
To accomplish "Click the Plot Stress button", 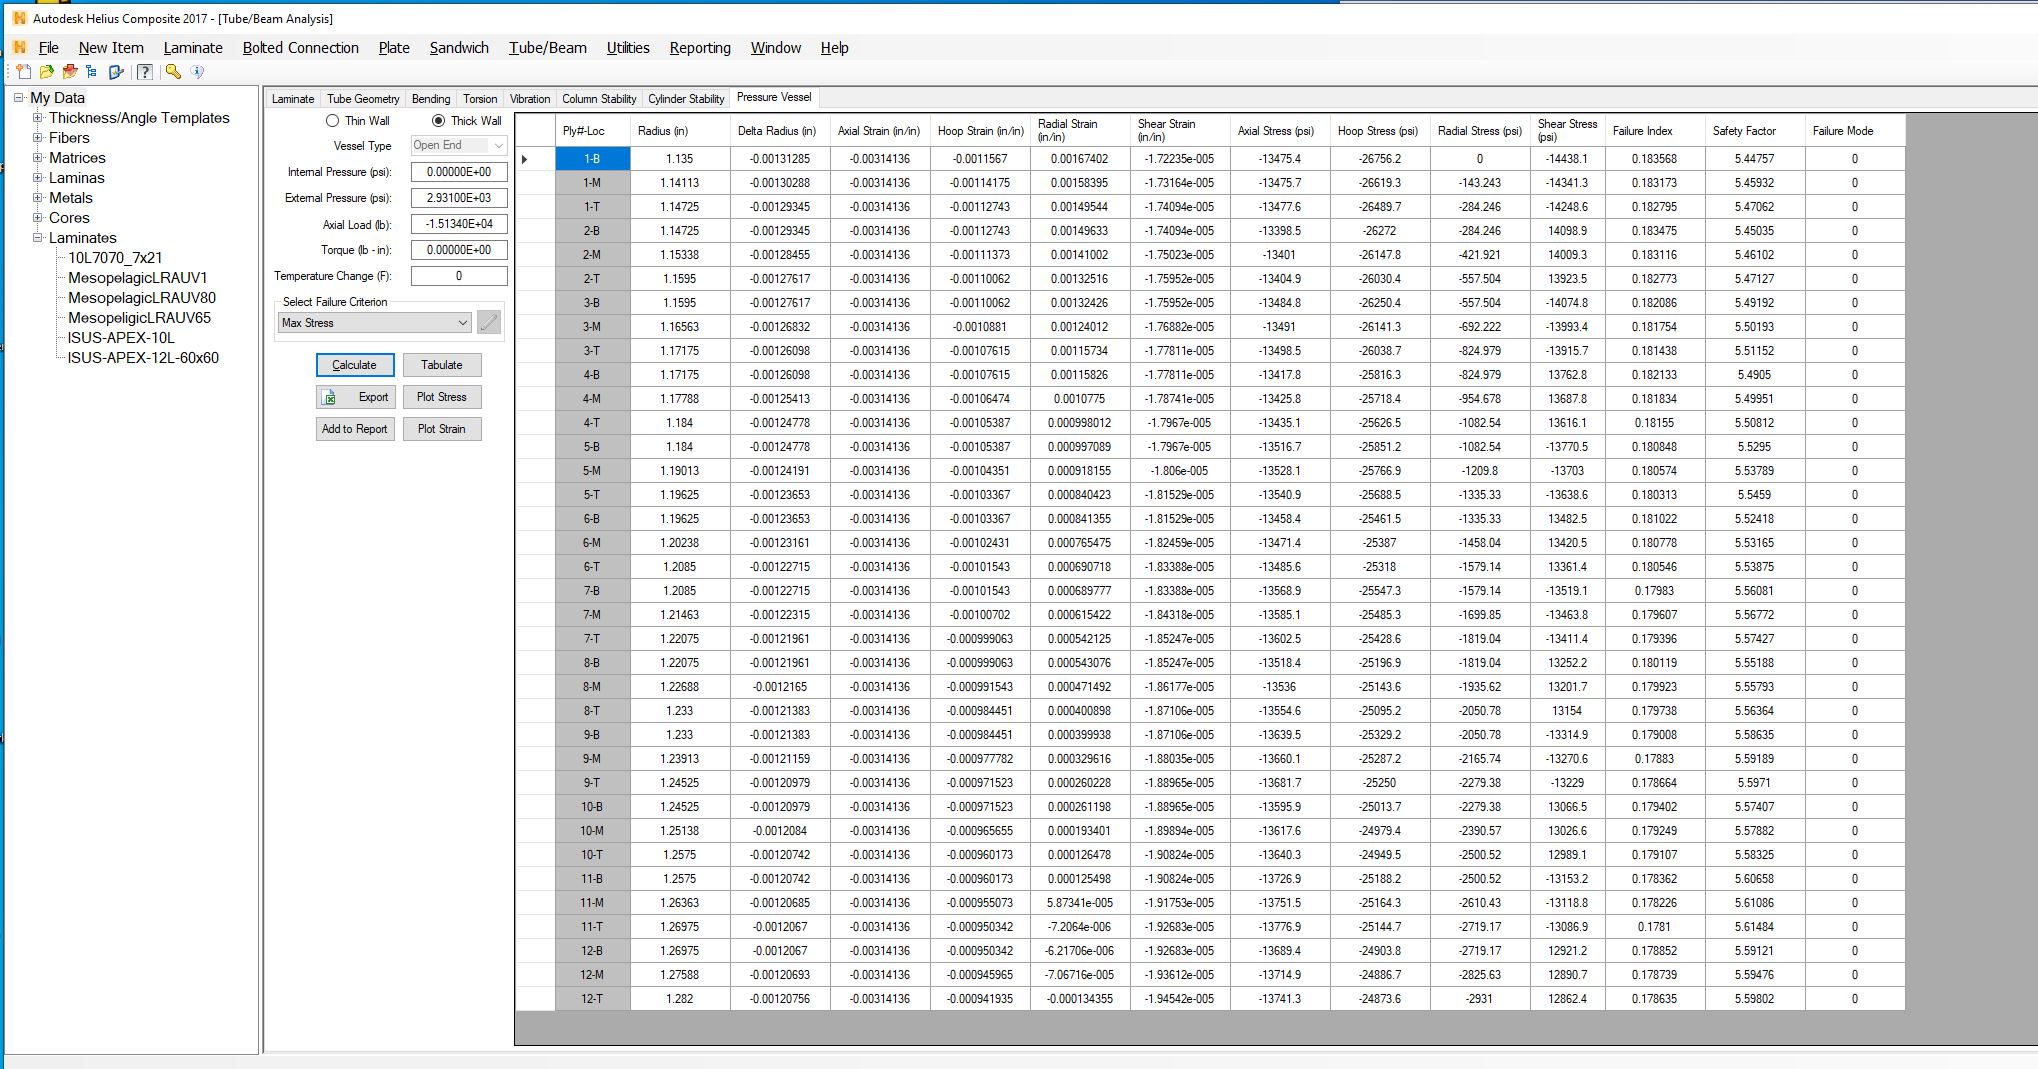I will point(442,397).
